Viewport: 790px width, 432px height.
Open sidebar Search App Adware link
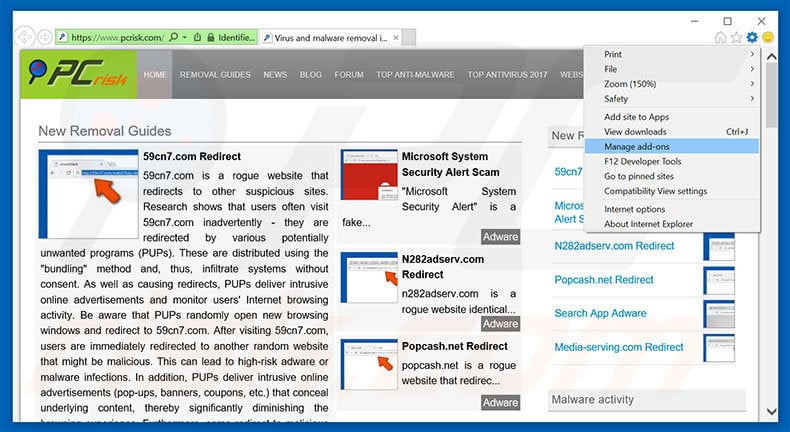tap(600, 313)
